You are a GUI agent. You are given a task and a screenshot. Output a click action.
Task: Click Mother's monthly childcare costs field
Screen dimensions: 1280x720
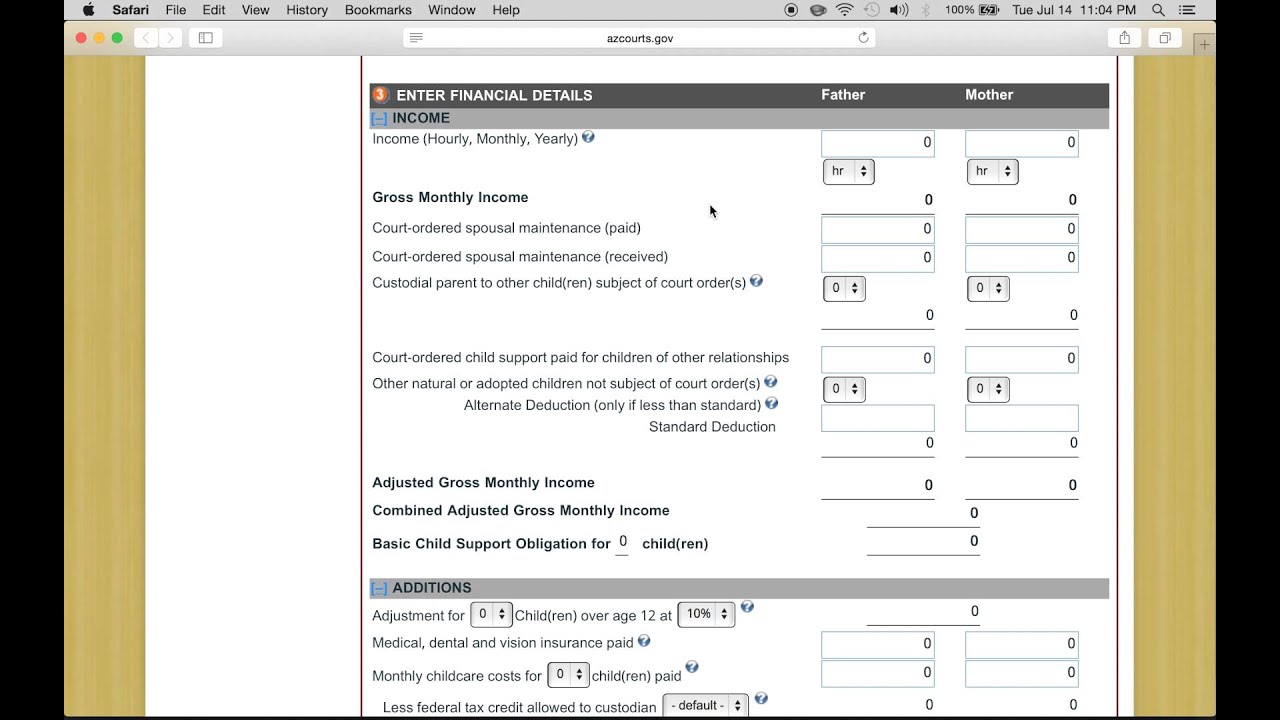click(x=1022, y=673)
